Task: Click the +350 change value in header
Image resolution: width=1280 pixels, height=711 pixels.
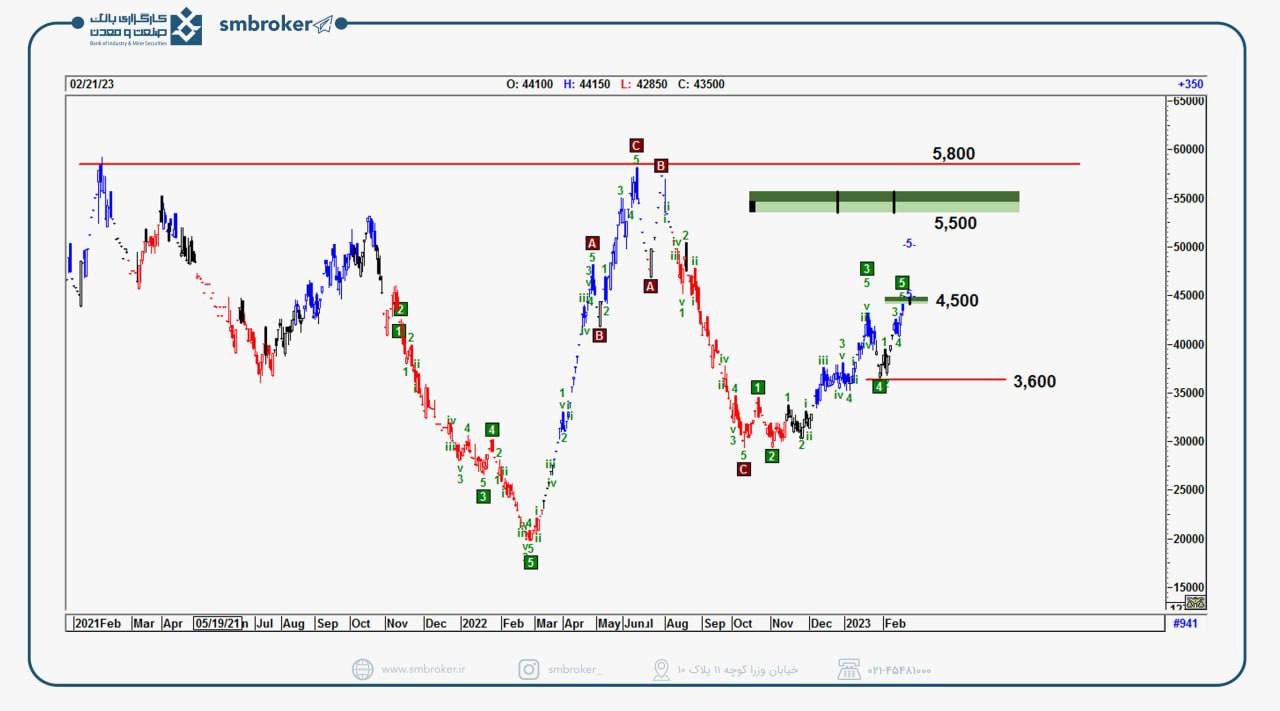Action: [x=1191, y=85]
